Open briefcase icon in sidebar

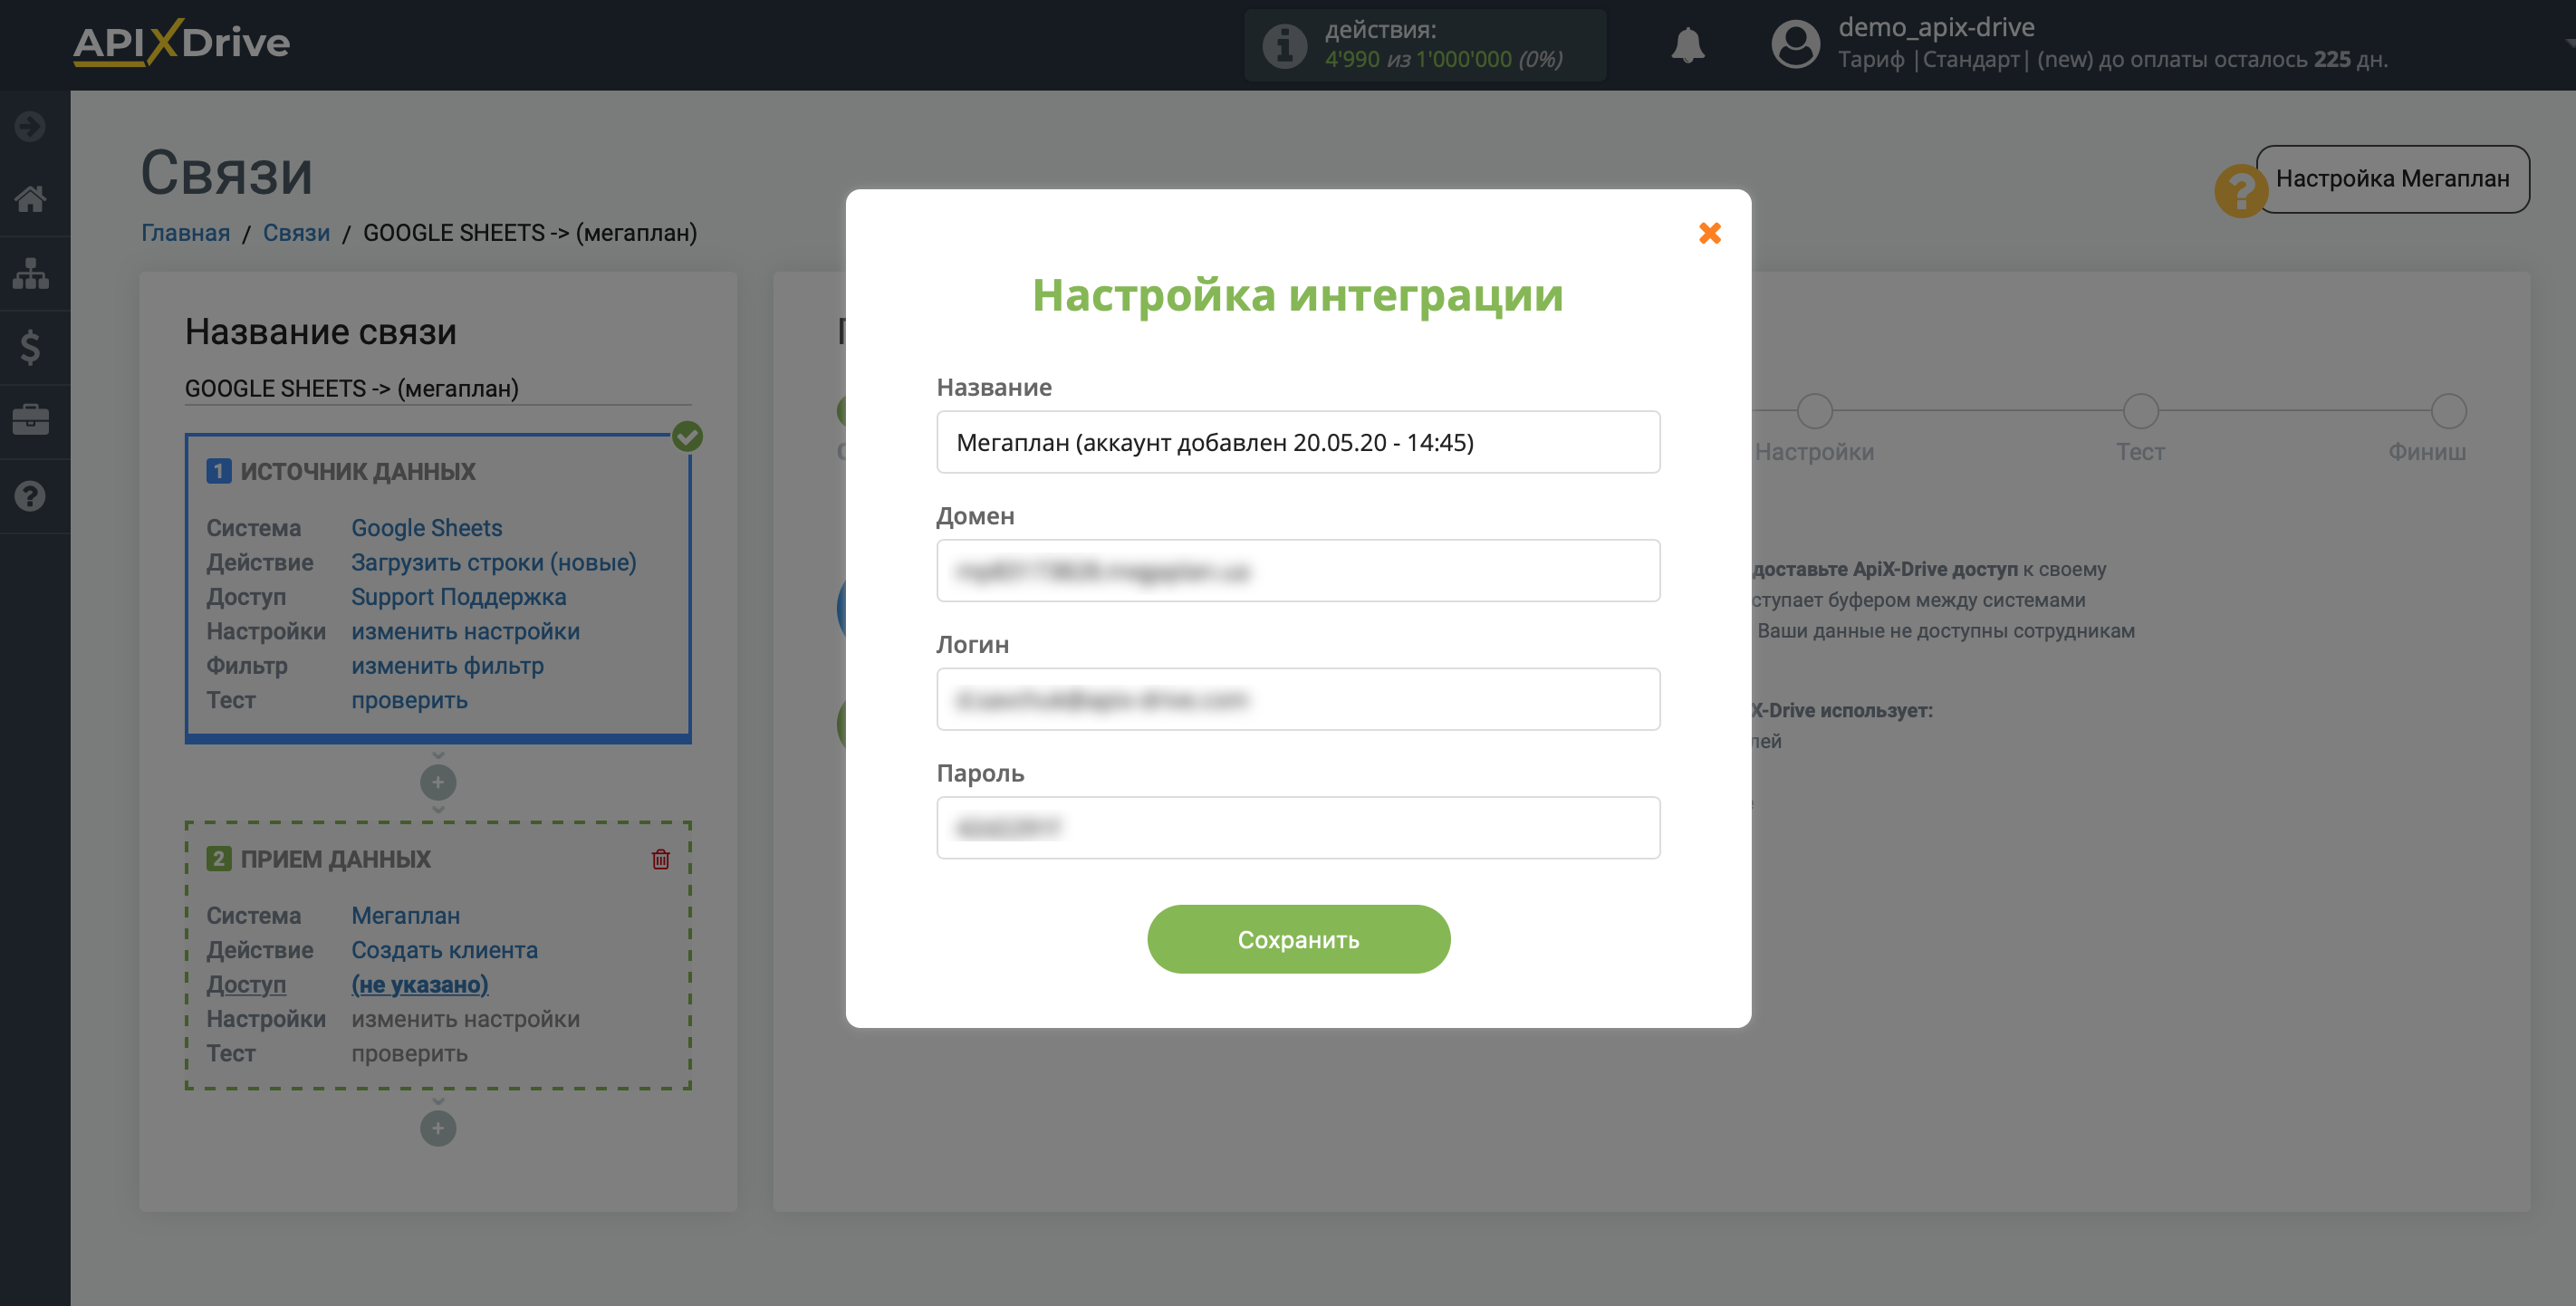(x=30, y=420)
